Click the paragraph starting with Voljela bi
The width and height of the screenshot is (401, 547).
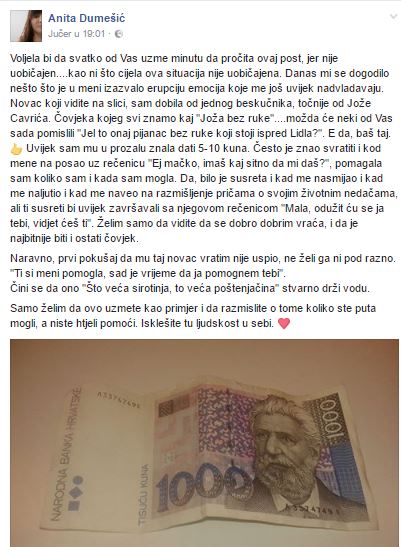204,149
